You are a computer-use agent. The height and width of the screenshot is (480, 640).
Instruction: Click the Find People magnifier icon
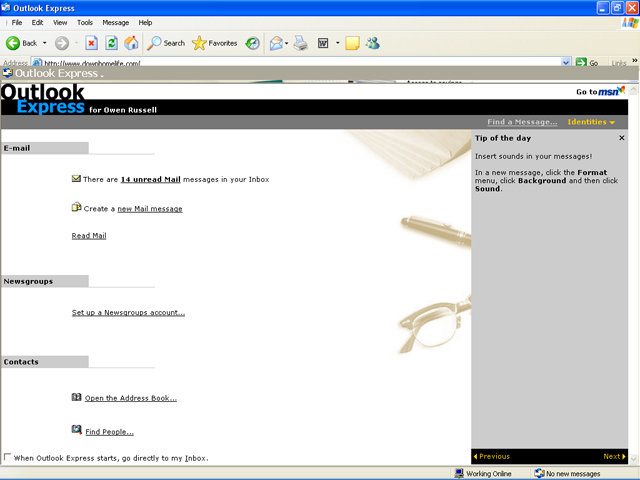pyautogui.click(x=76, y=429)
